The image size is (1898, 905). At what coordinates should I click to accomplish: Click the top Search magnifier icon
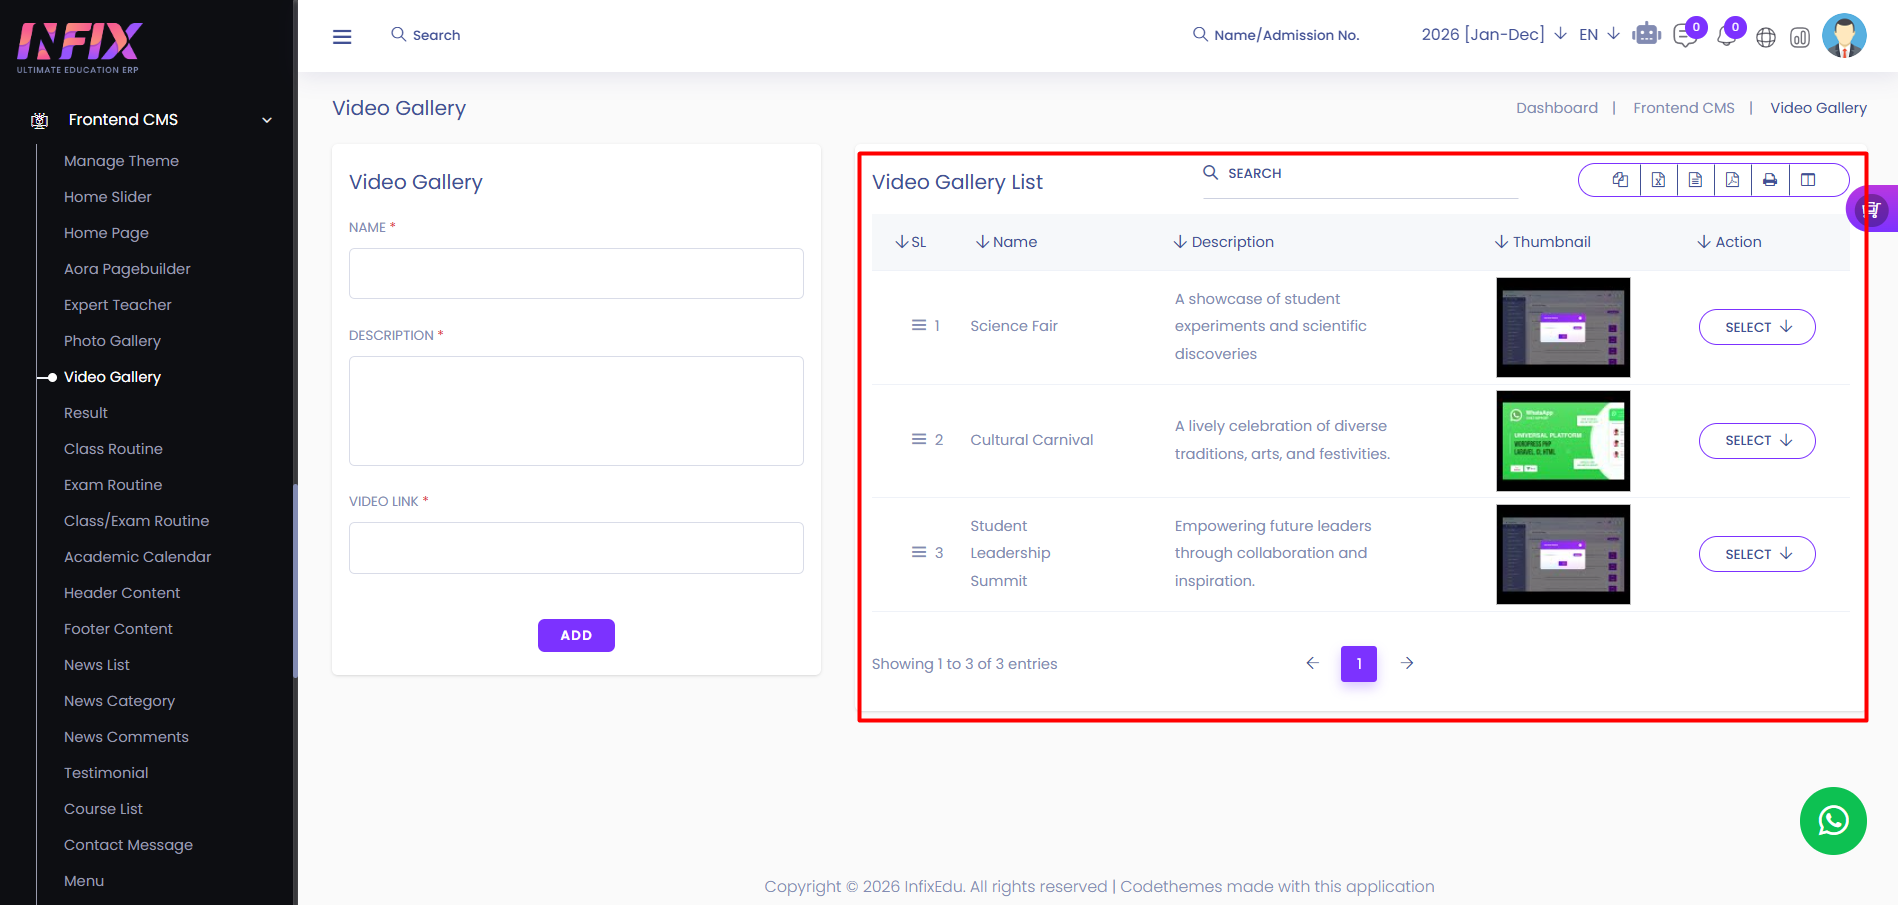(398, 34)
